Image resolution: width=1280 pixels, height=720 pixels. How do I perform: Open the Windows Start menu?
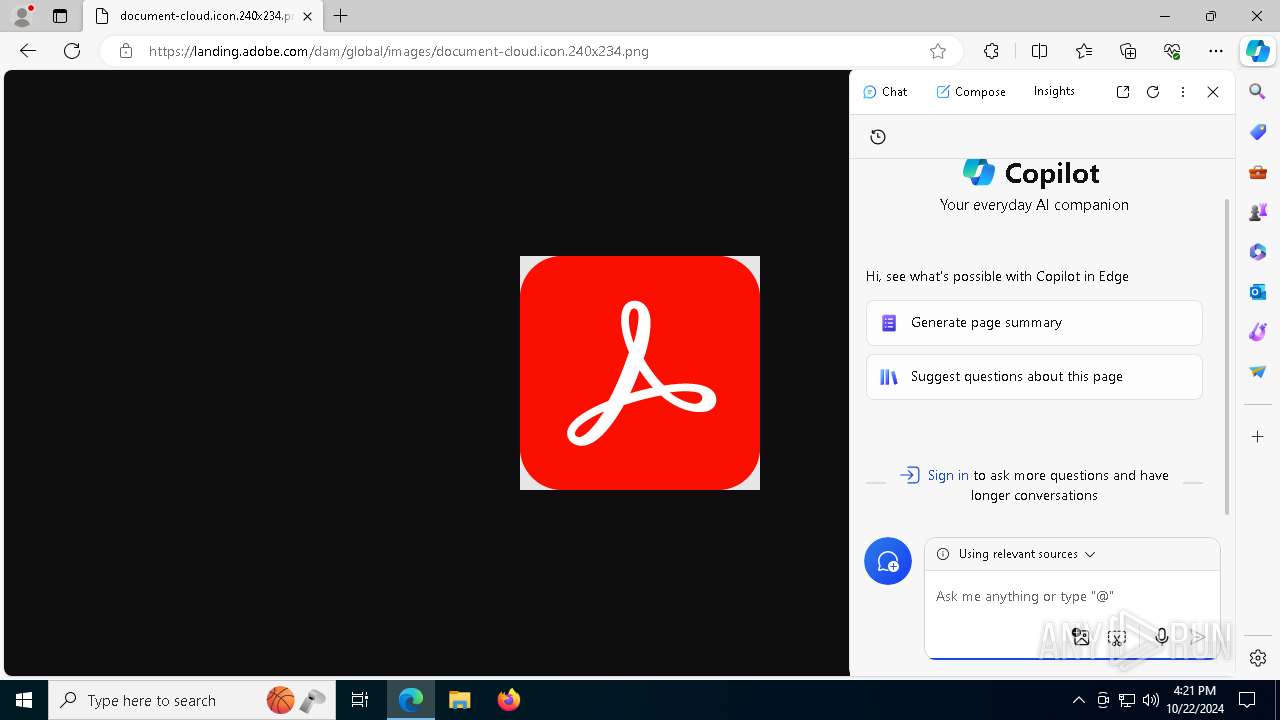click(24, 700)
